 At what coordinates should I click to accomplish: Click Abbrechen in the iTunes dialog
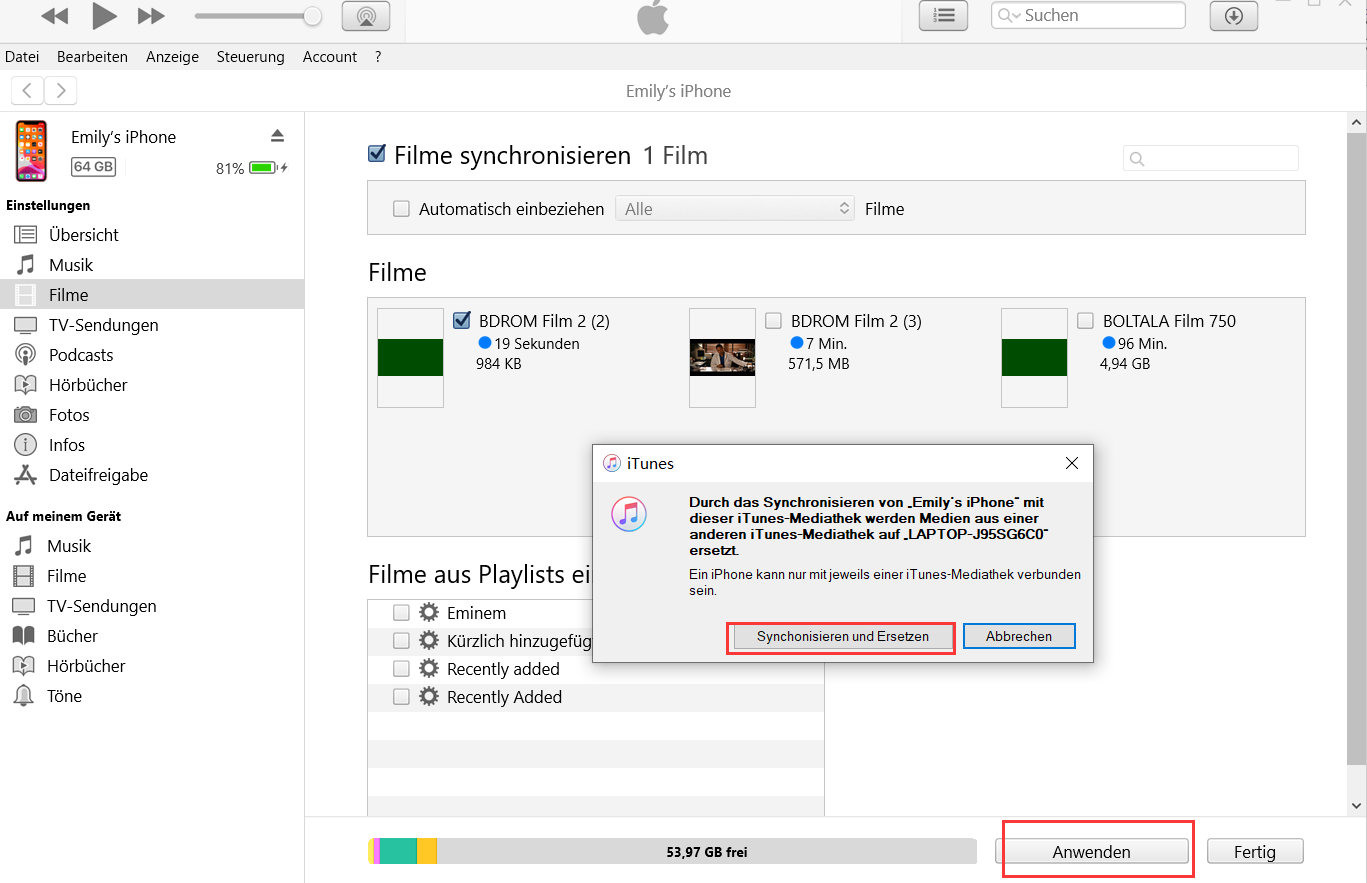[x=1019, y=636]
